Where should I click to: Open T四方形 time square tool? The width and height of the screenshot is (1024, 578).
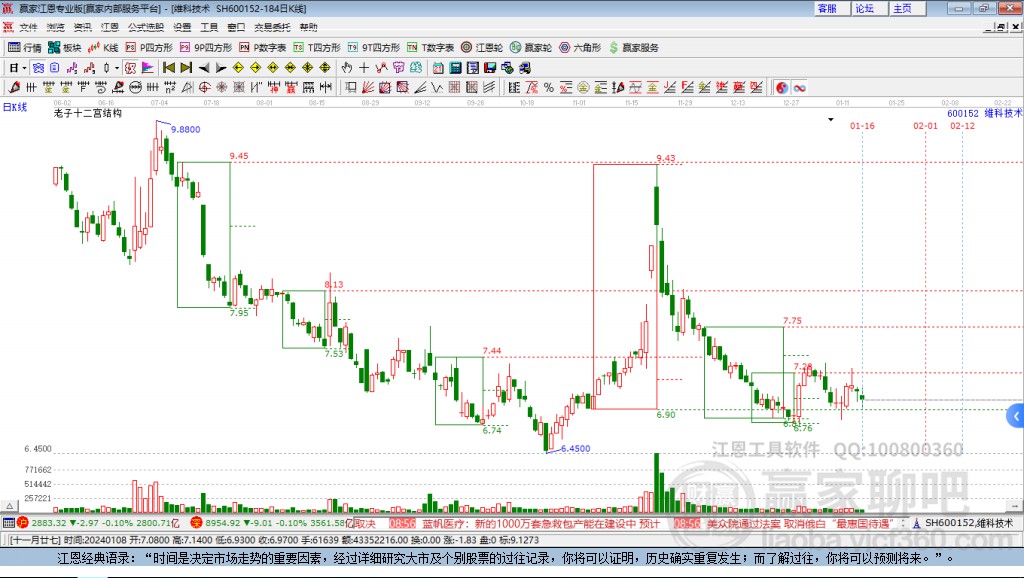tap(317, 48)
